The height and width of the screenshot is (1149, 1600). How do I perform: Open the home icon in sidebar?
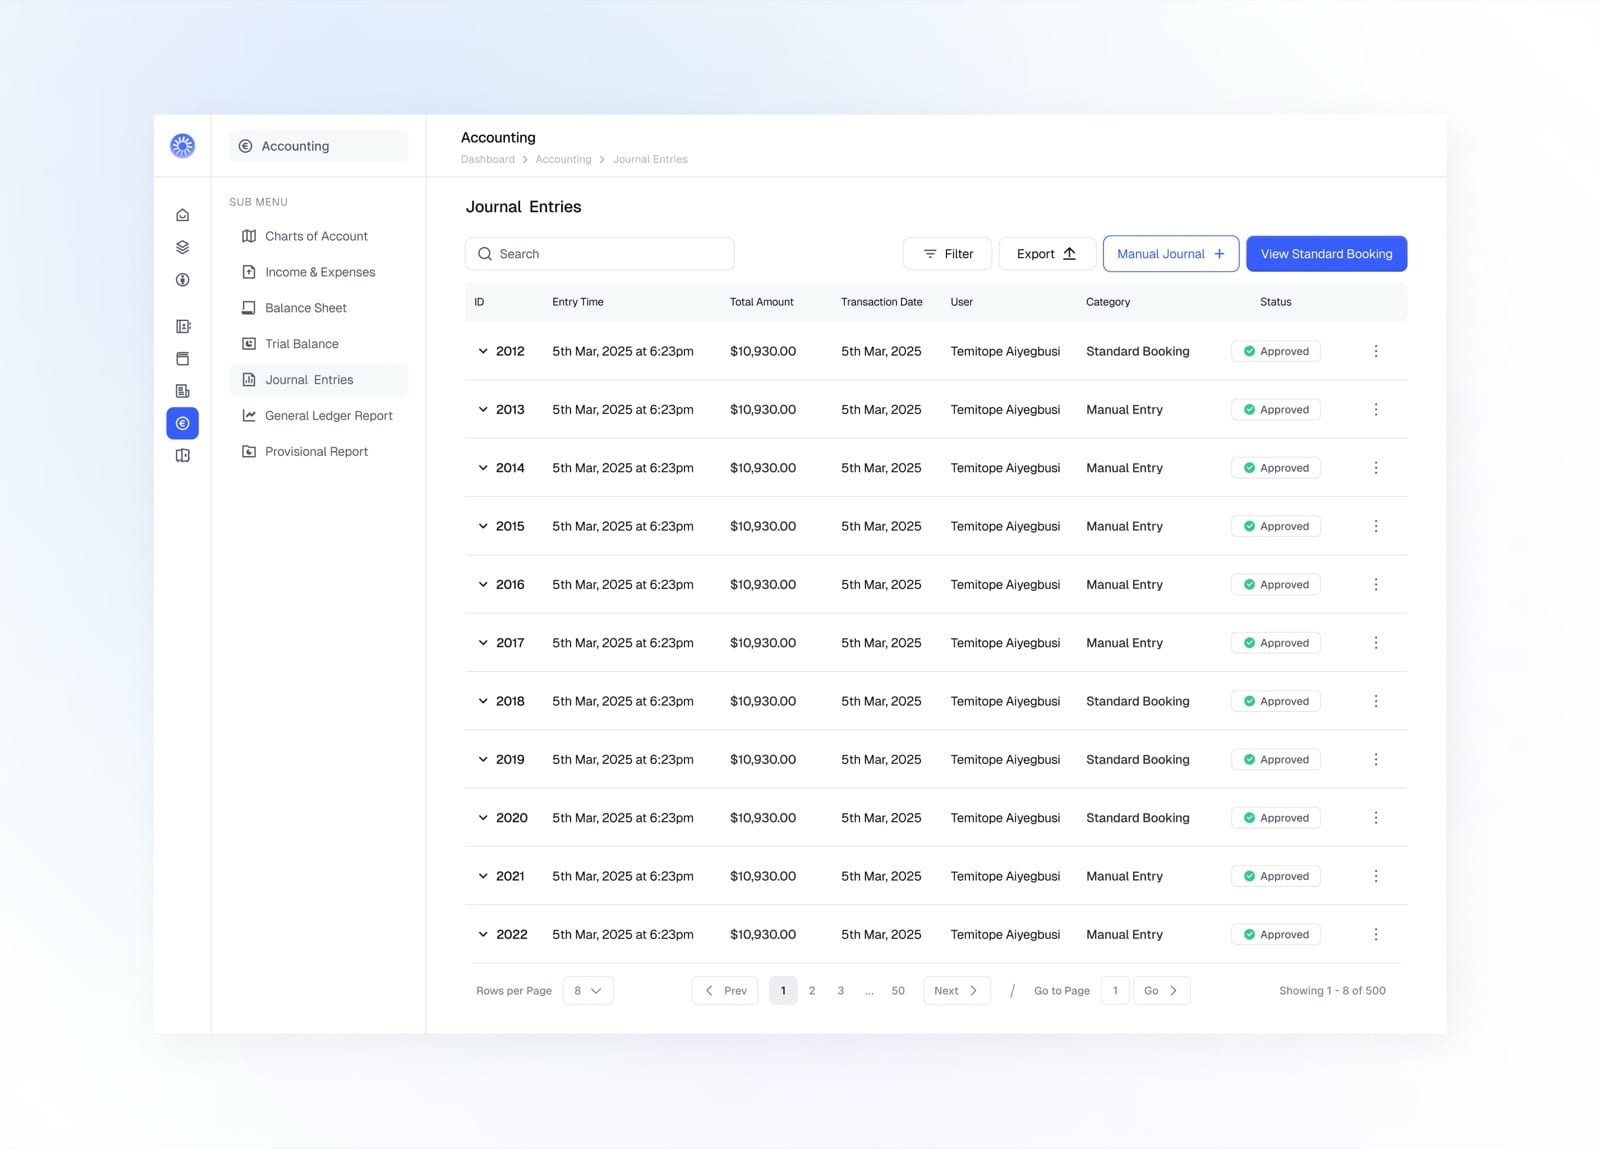tap(182, 215)
